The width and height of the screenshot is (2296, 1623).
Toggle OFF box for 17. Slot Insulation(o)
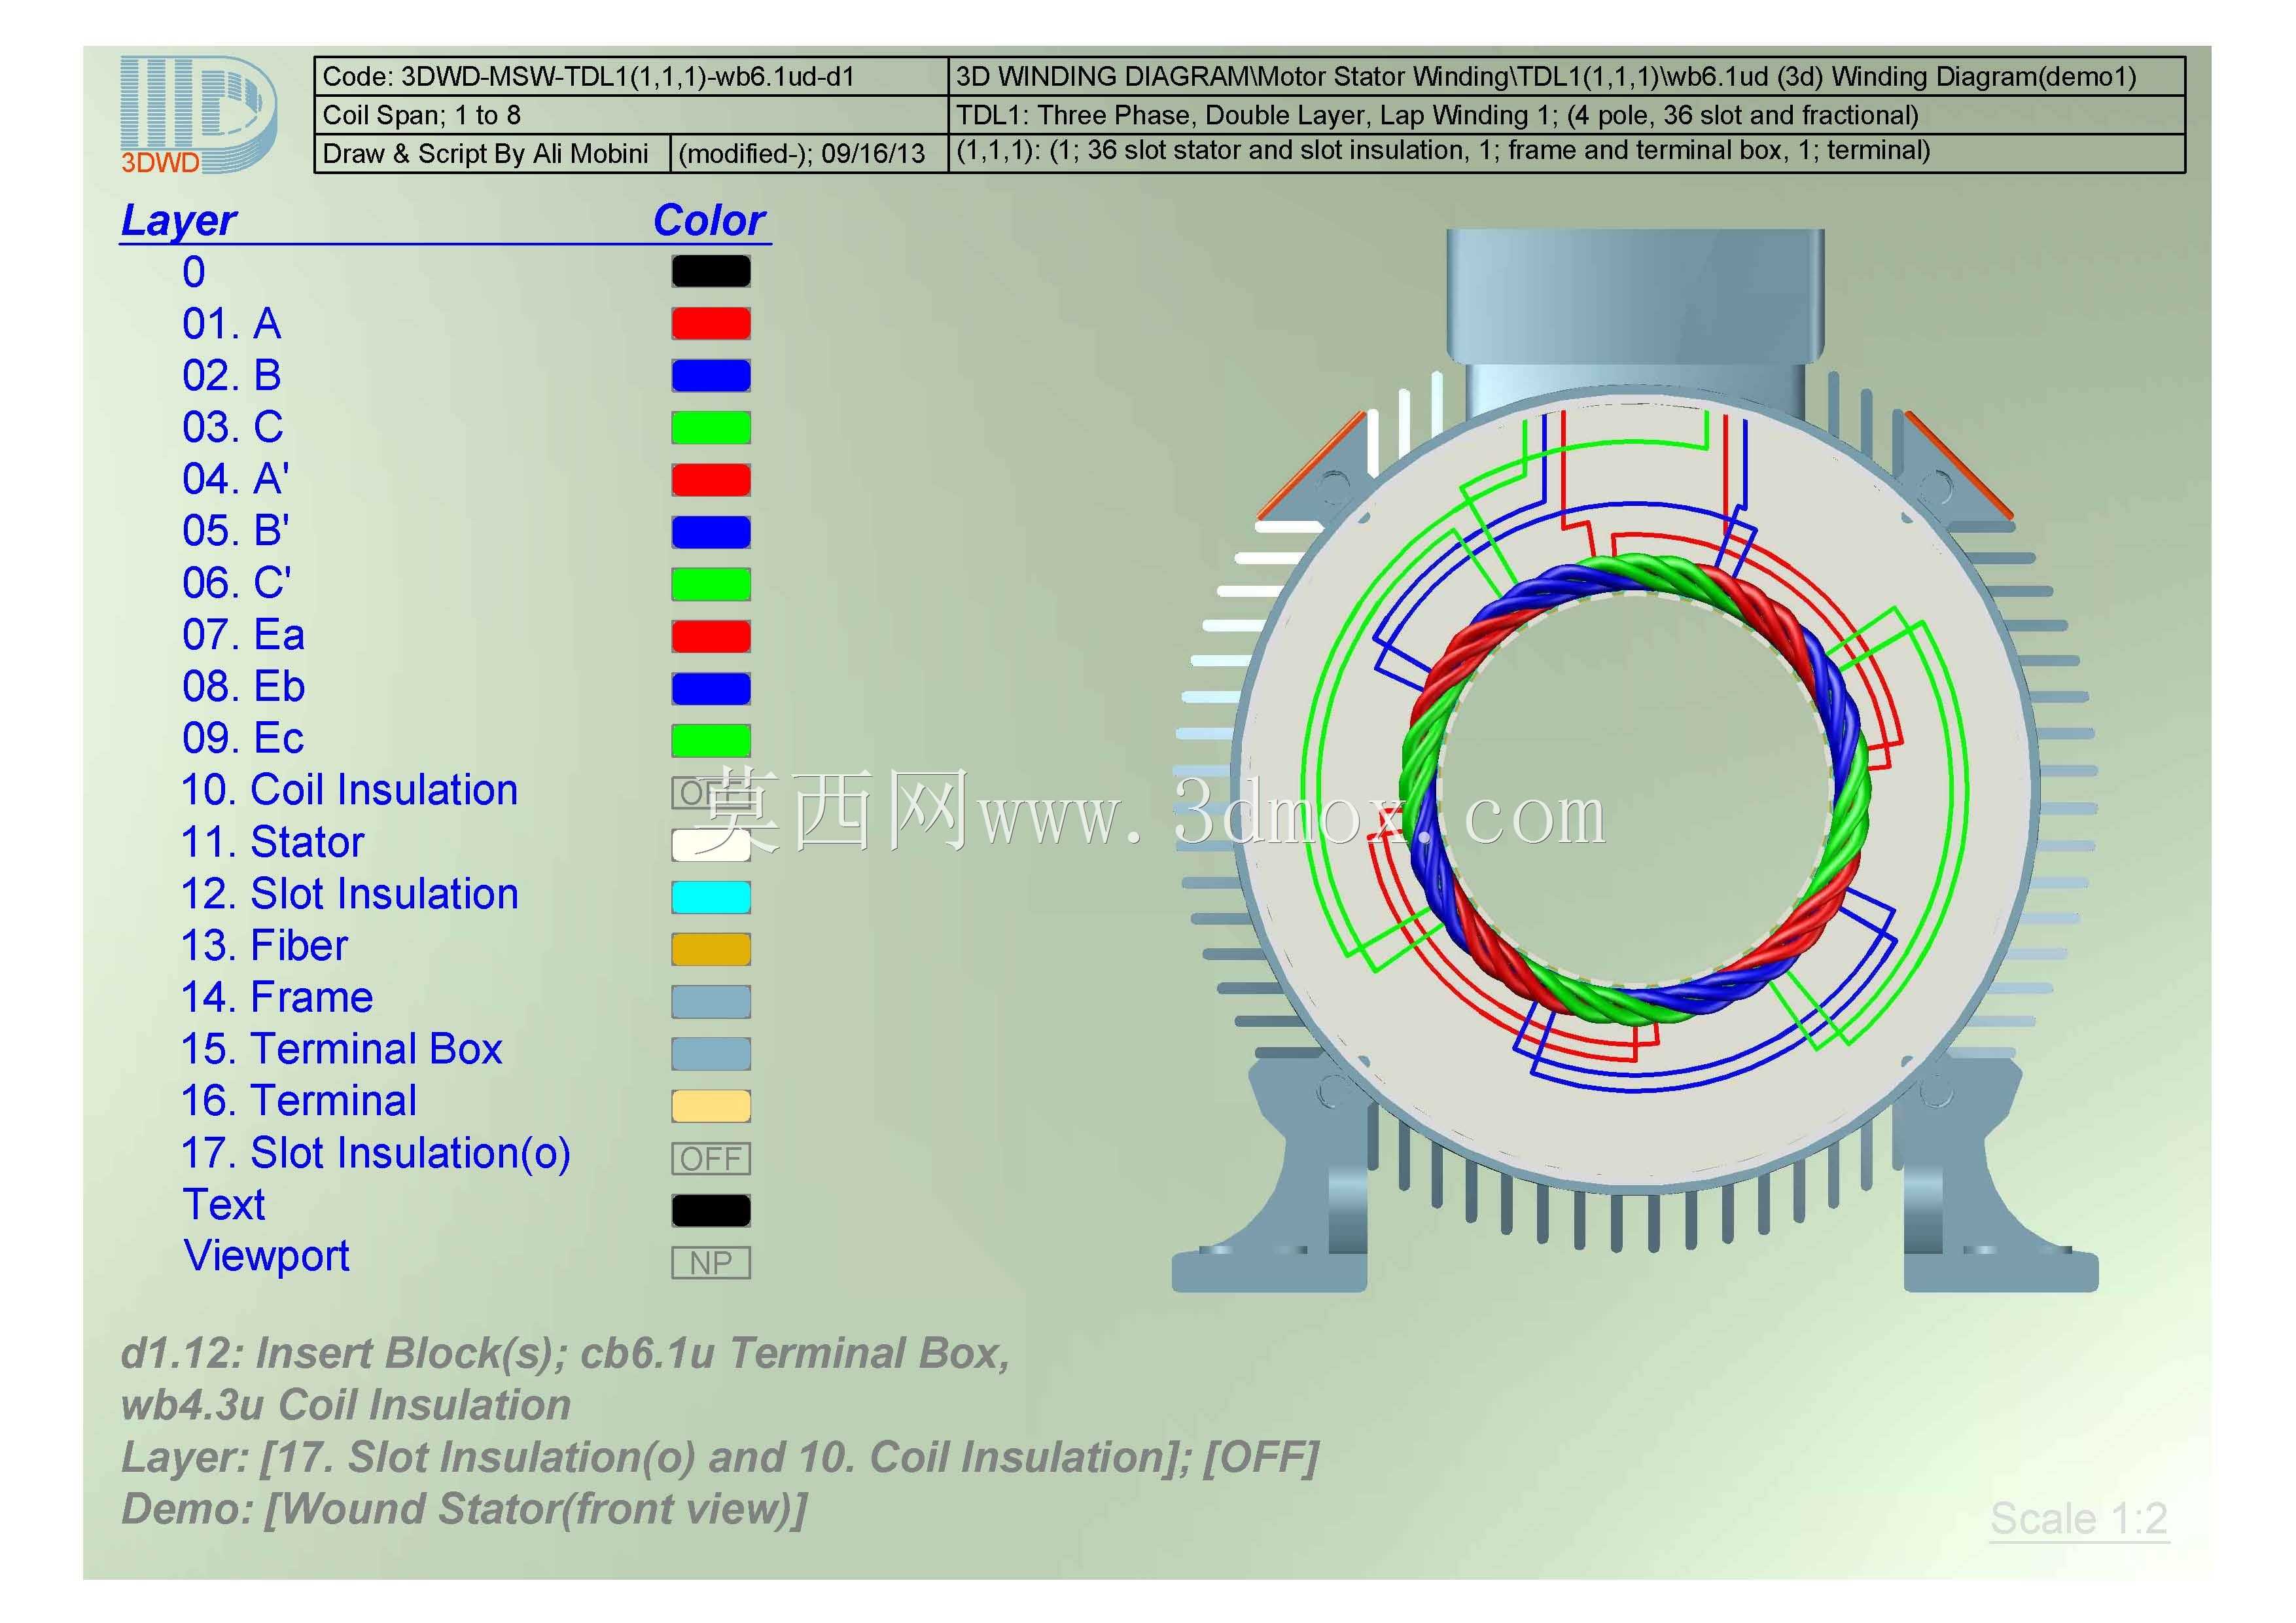tap(711, 1158)
